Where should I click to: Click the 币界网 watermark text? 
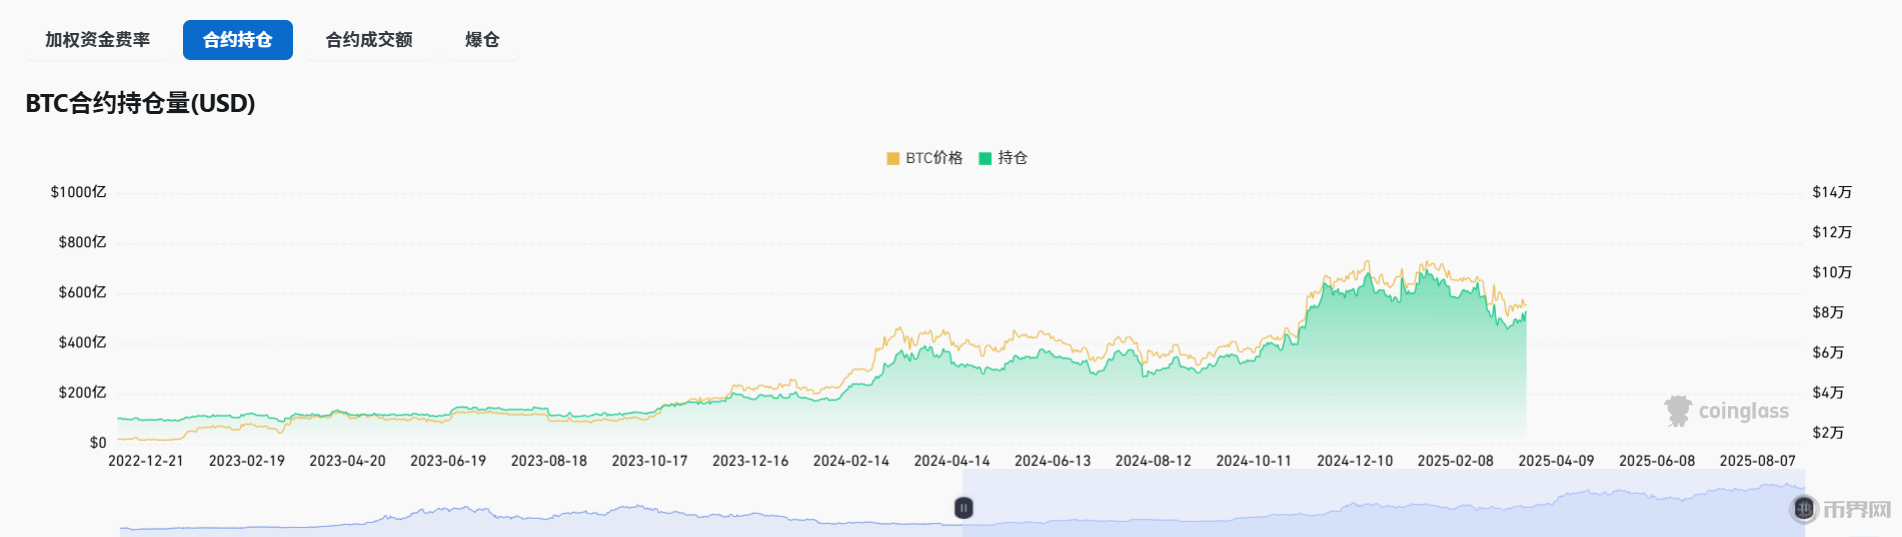point(1857,510)
